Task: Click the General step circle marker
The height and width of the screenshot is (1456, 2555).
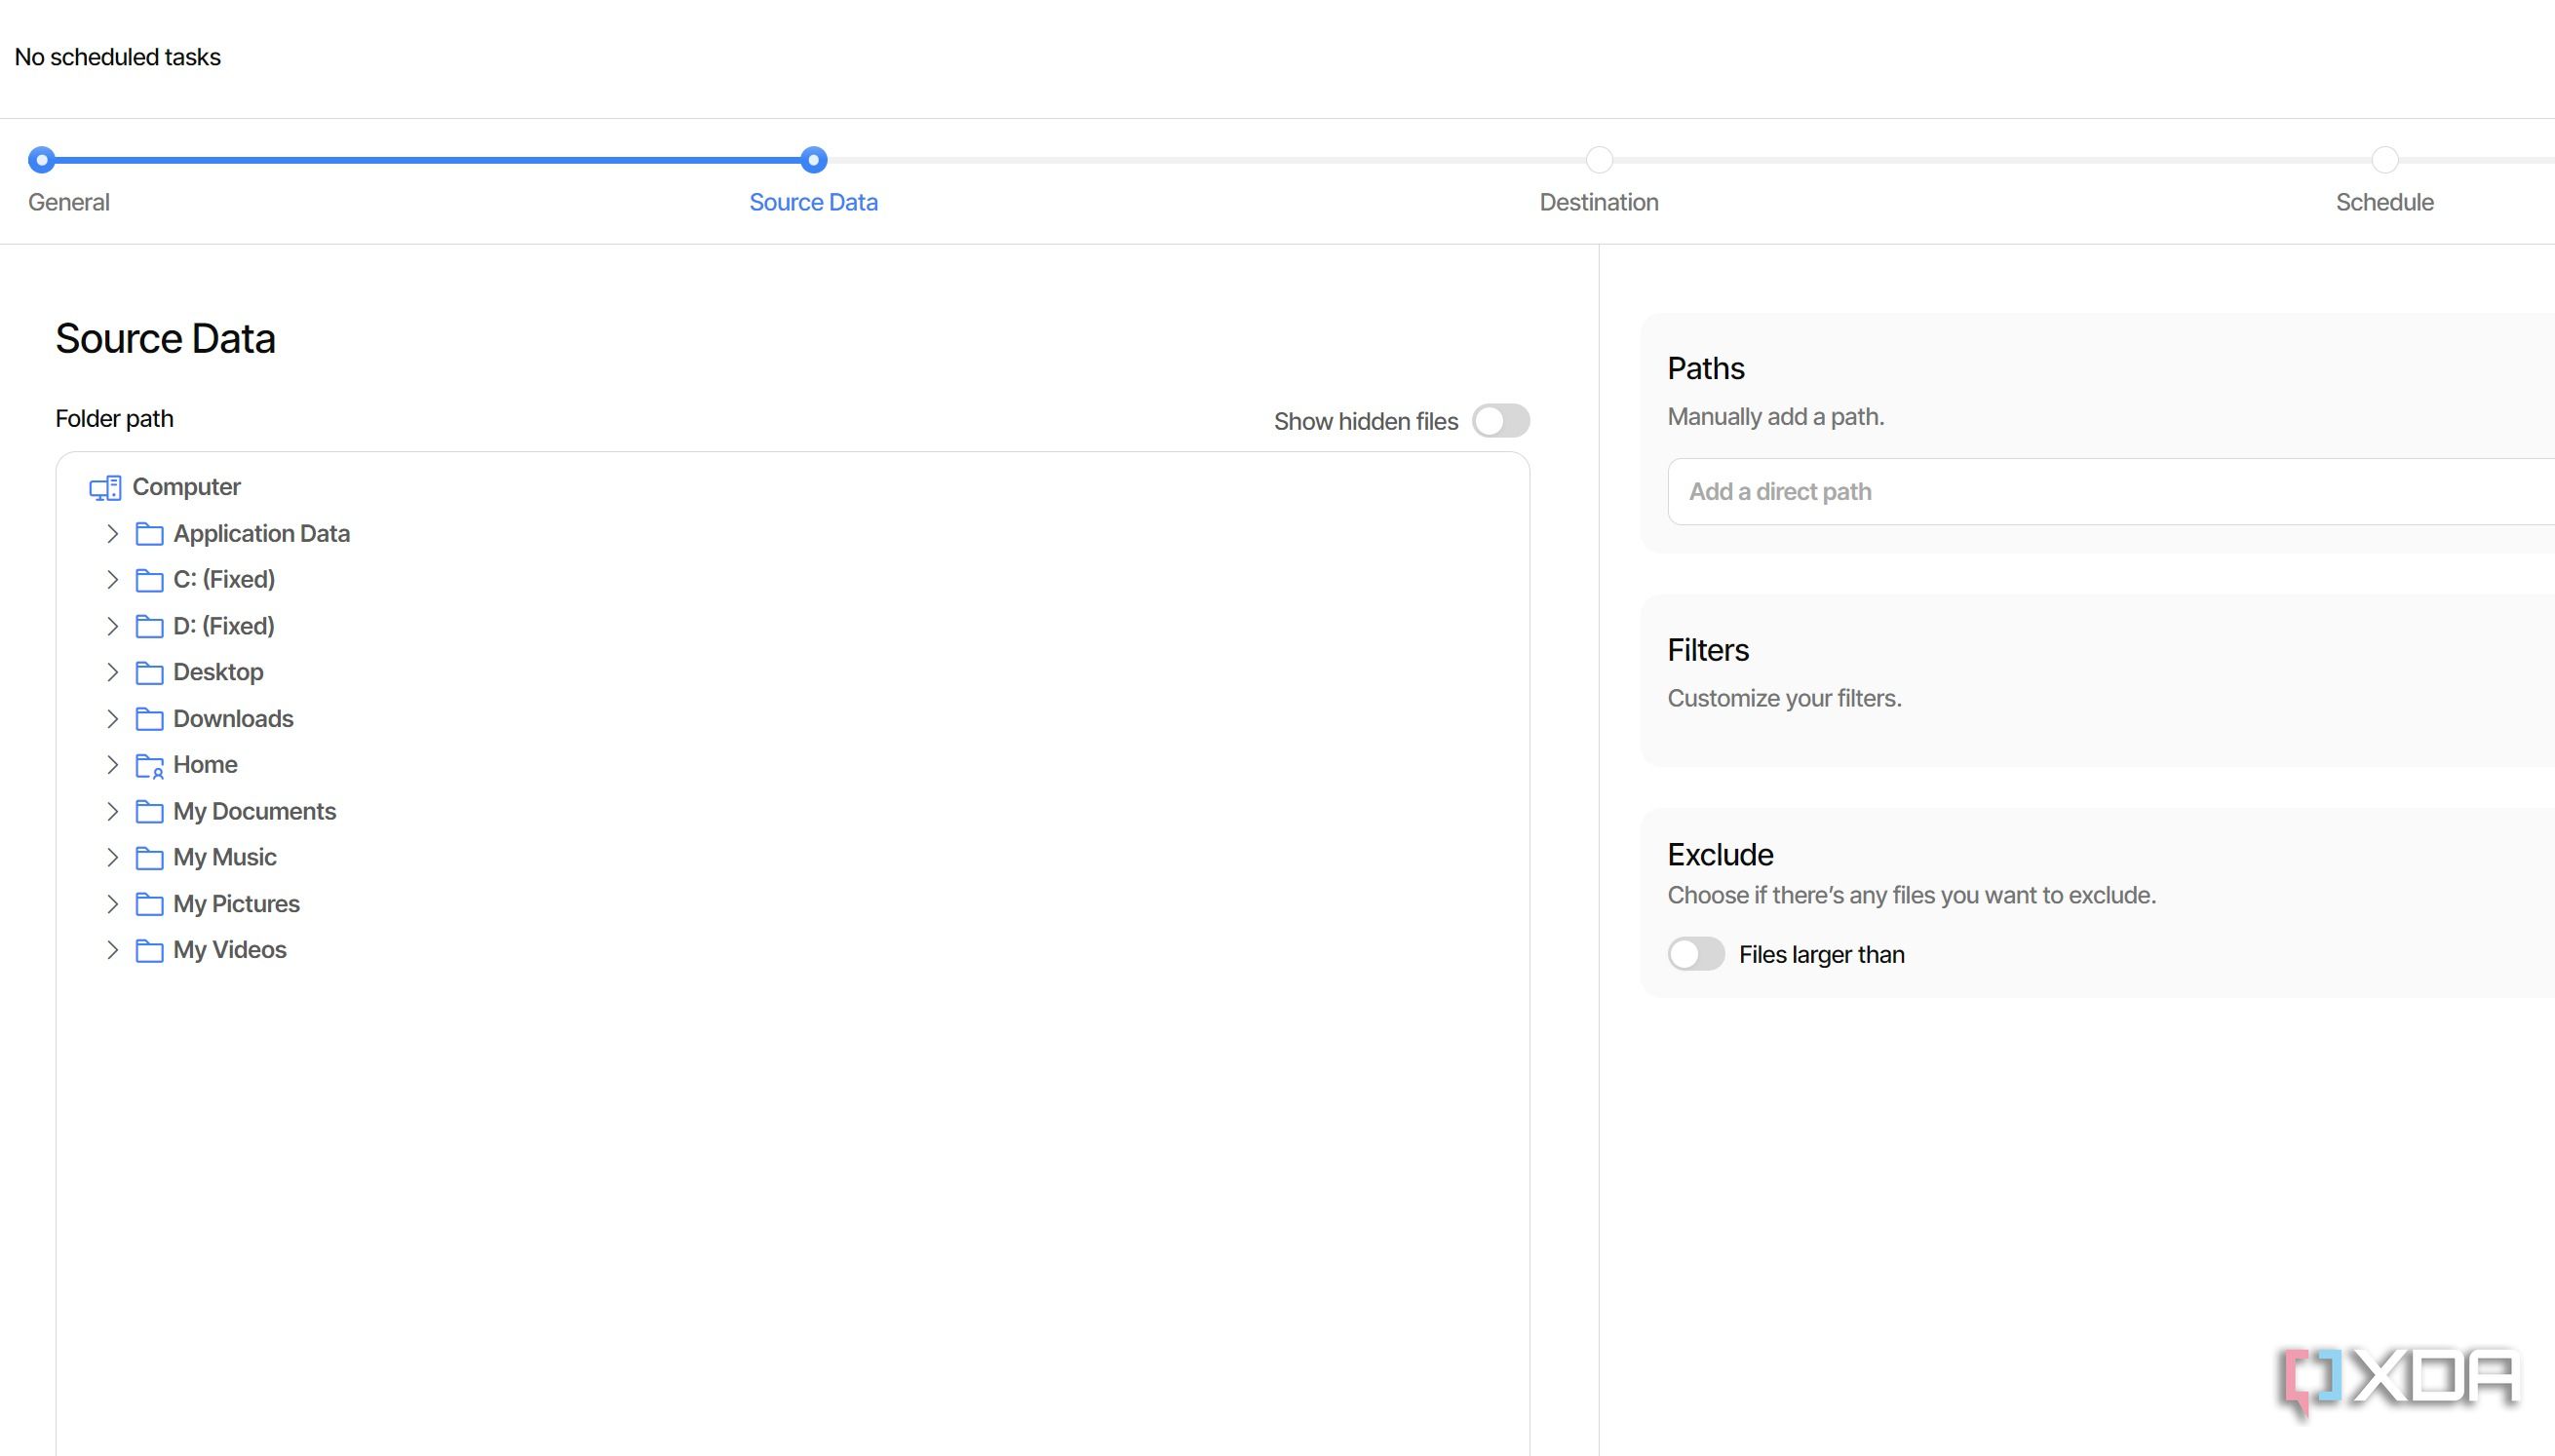Action: pyautogui.click(x=41, y=159)
